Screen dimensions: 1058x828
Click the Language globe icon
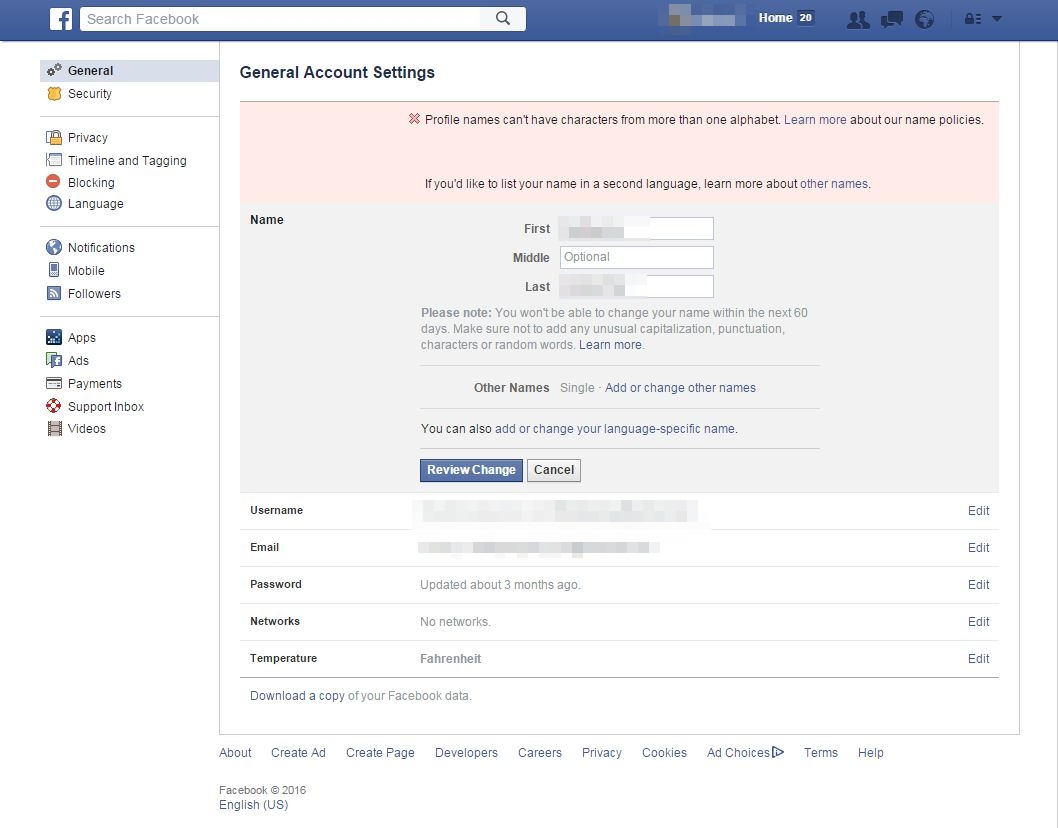54,203
